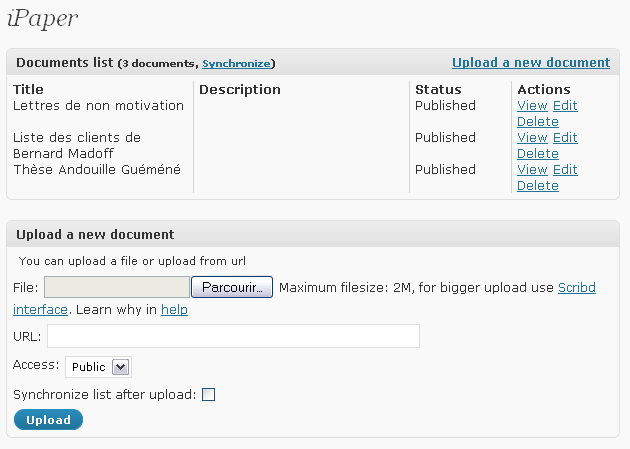Edit the Thèse Andouille Guéméné document
Viewport: 630px width, 449px height.
[565, 170]
